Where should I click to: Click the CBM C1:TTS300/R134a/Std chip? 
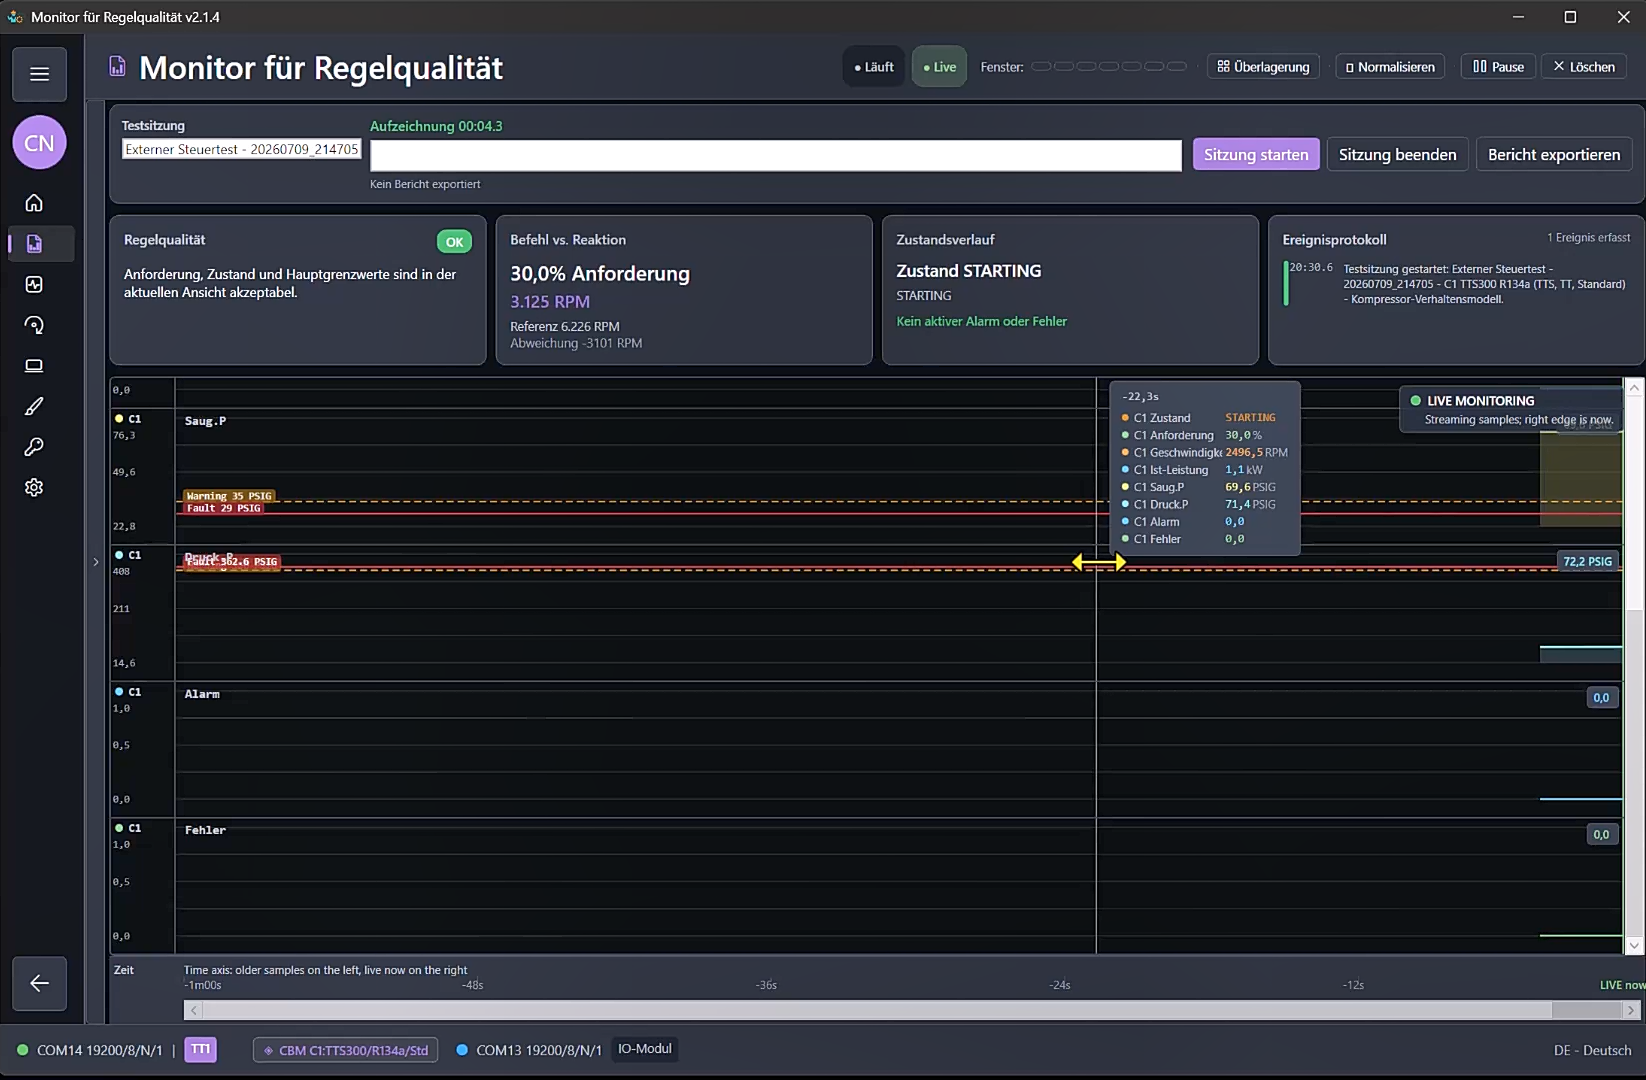(345, 1050)
